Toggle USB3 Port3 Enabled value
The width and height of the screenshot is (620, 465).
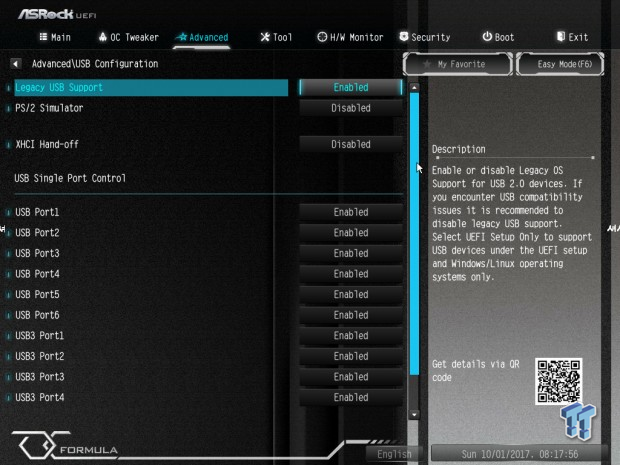351,377
